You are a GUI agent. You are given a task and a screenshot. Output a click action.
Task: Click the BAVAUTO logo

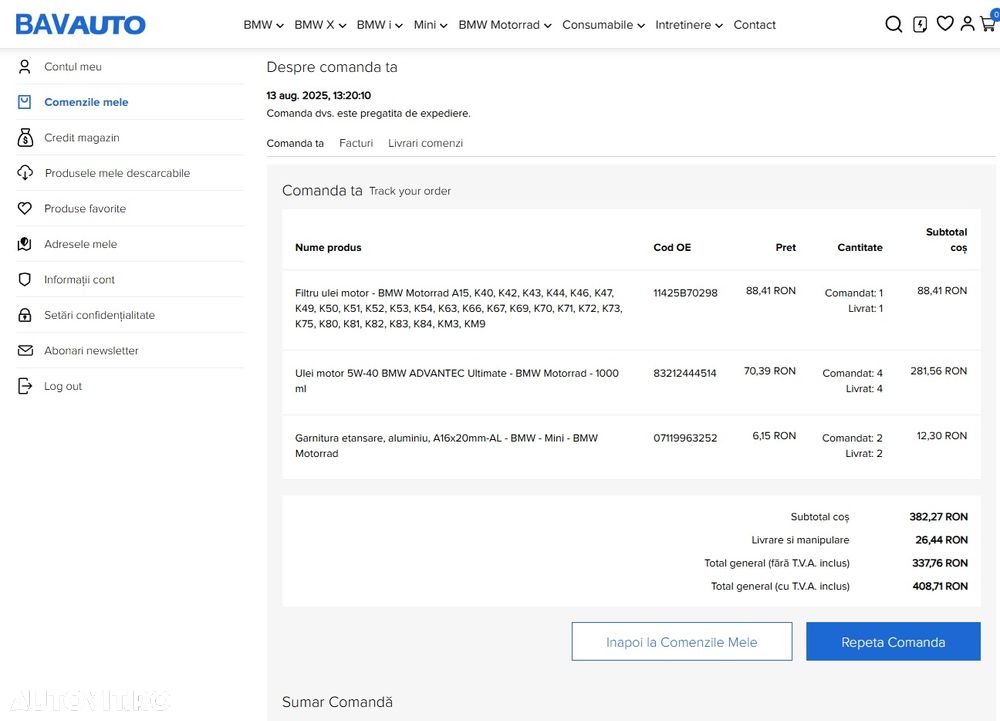pyautogui.click(x=80, y=24)
